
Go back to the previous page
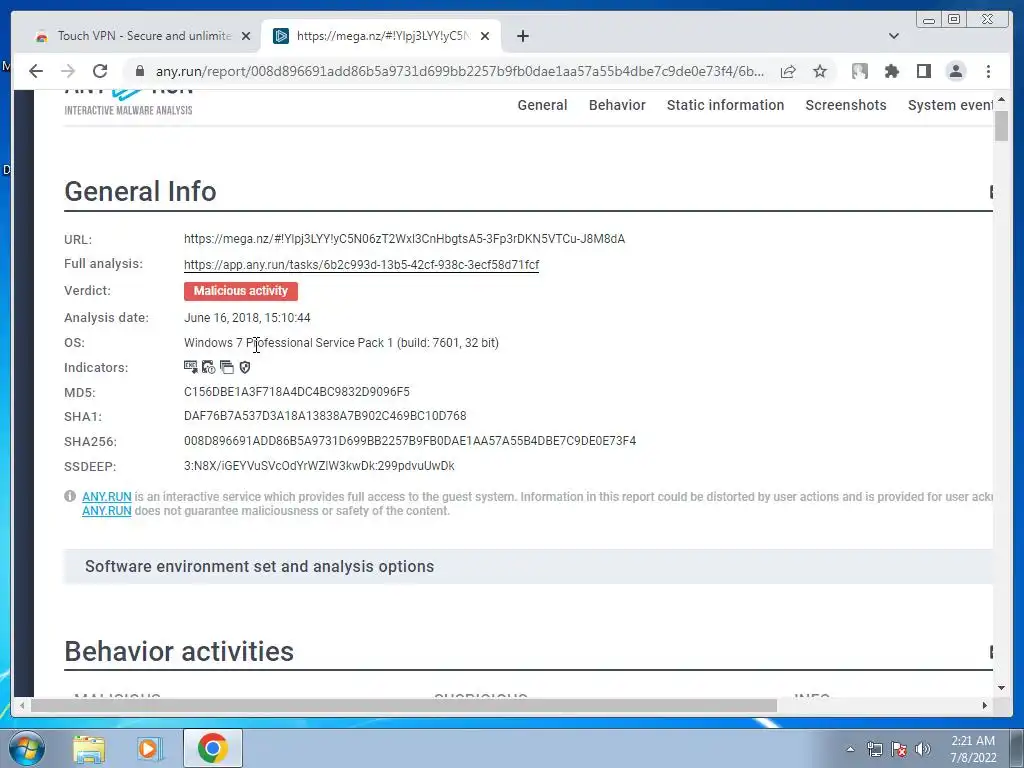(36, 71)
